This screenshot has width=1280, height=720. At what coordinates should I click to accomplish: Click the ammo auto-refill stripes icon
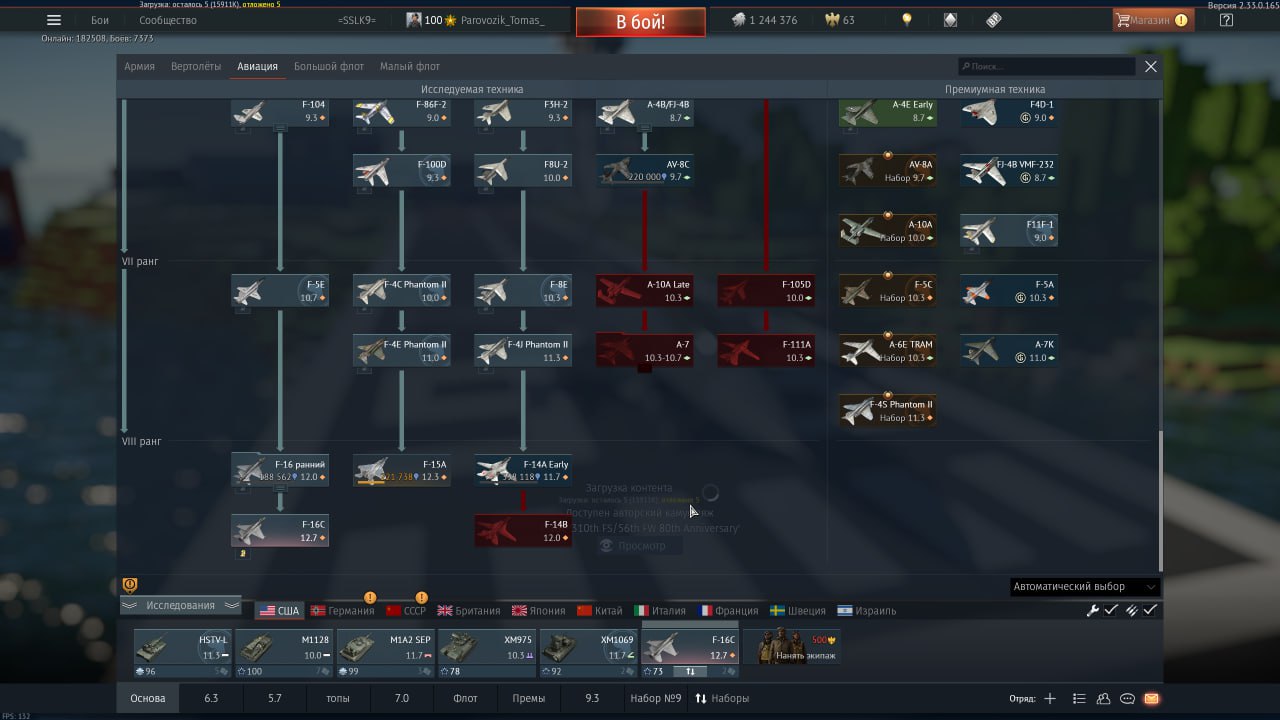1132,610
